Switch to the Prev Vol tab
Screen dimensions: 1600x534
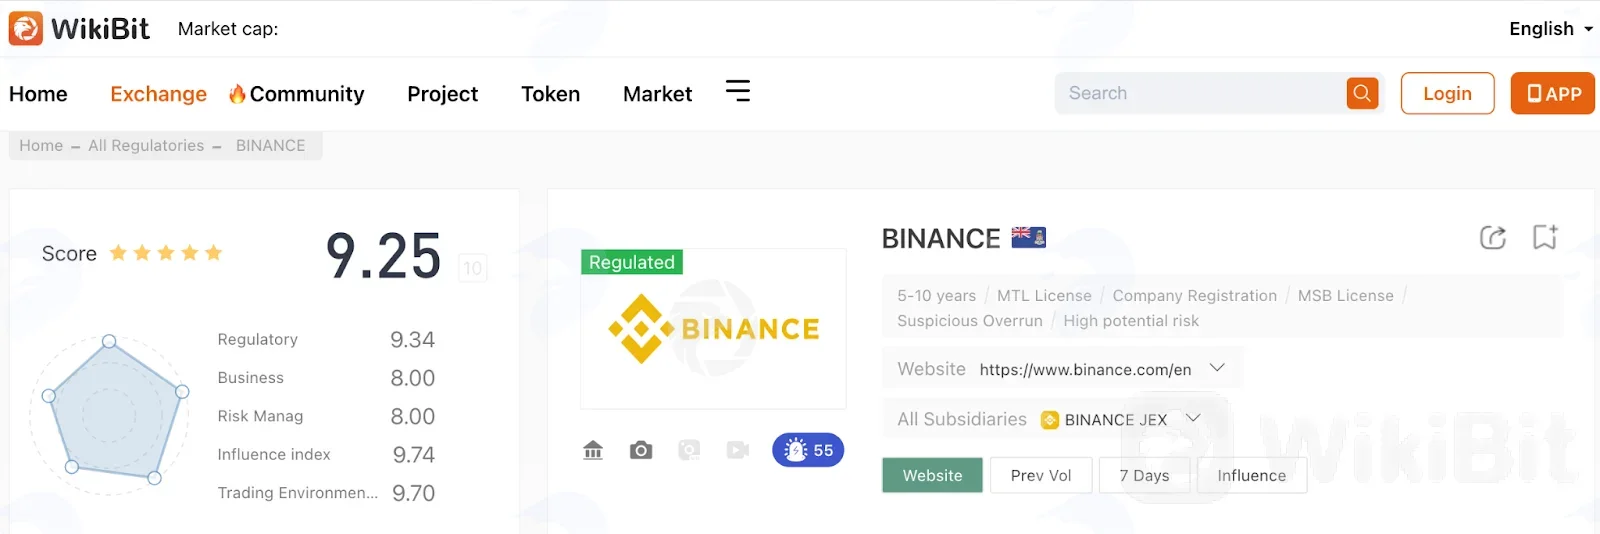(1040, 475)
